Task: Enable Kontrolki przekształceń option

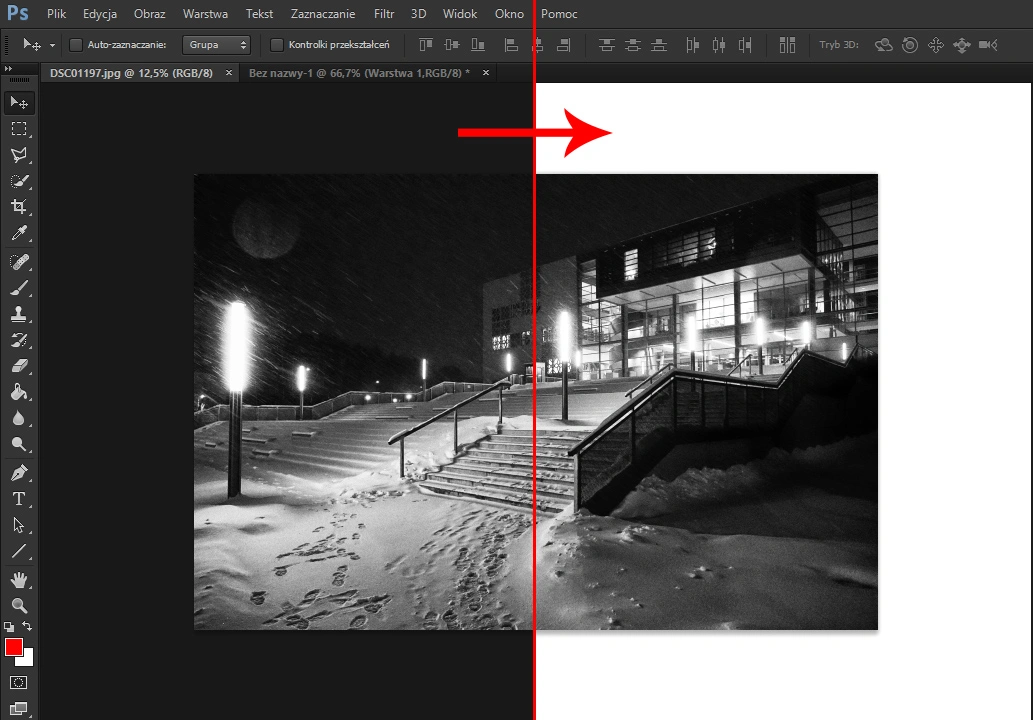Action: 277,45
